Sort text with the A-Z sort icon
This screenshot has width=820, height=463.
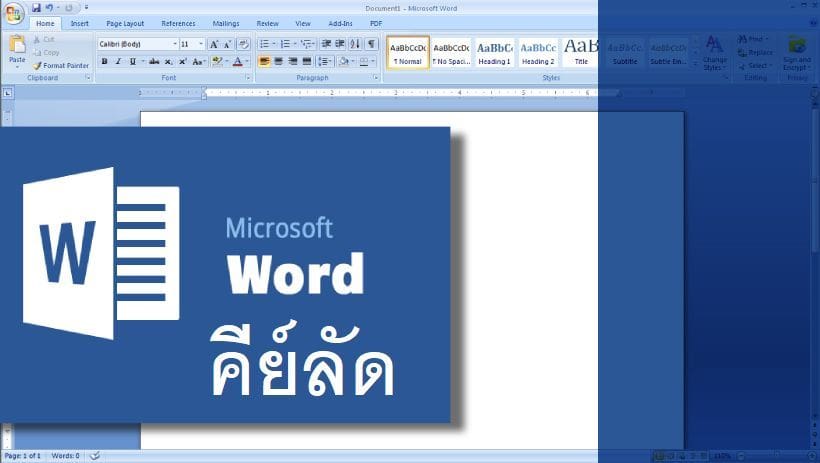[x=355, y=44]
